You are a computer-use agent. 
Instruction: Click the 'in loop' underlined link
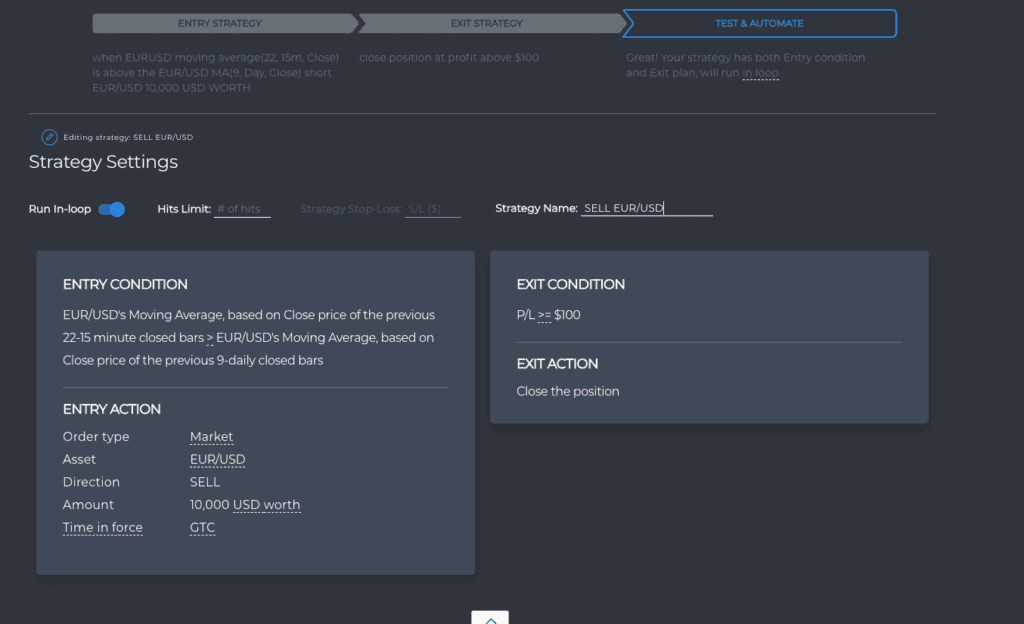[760, 73]
